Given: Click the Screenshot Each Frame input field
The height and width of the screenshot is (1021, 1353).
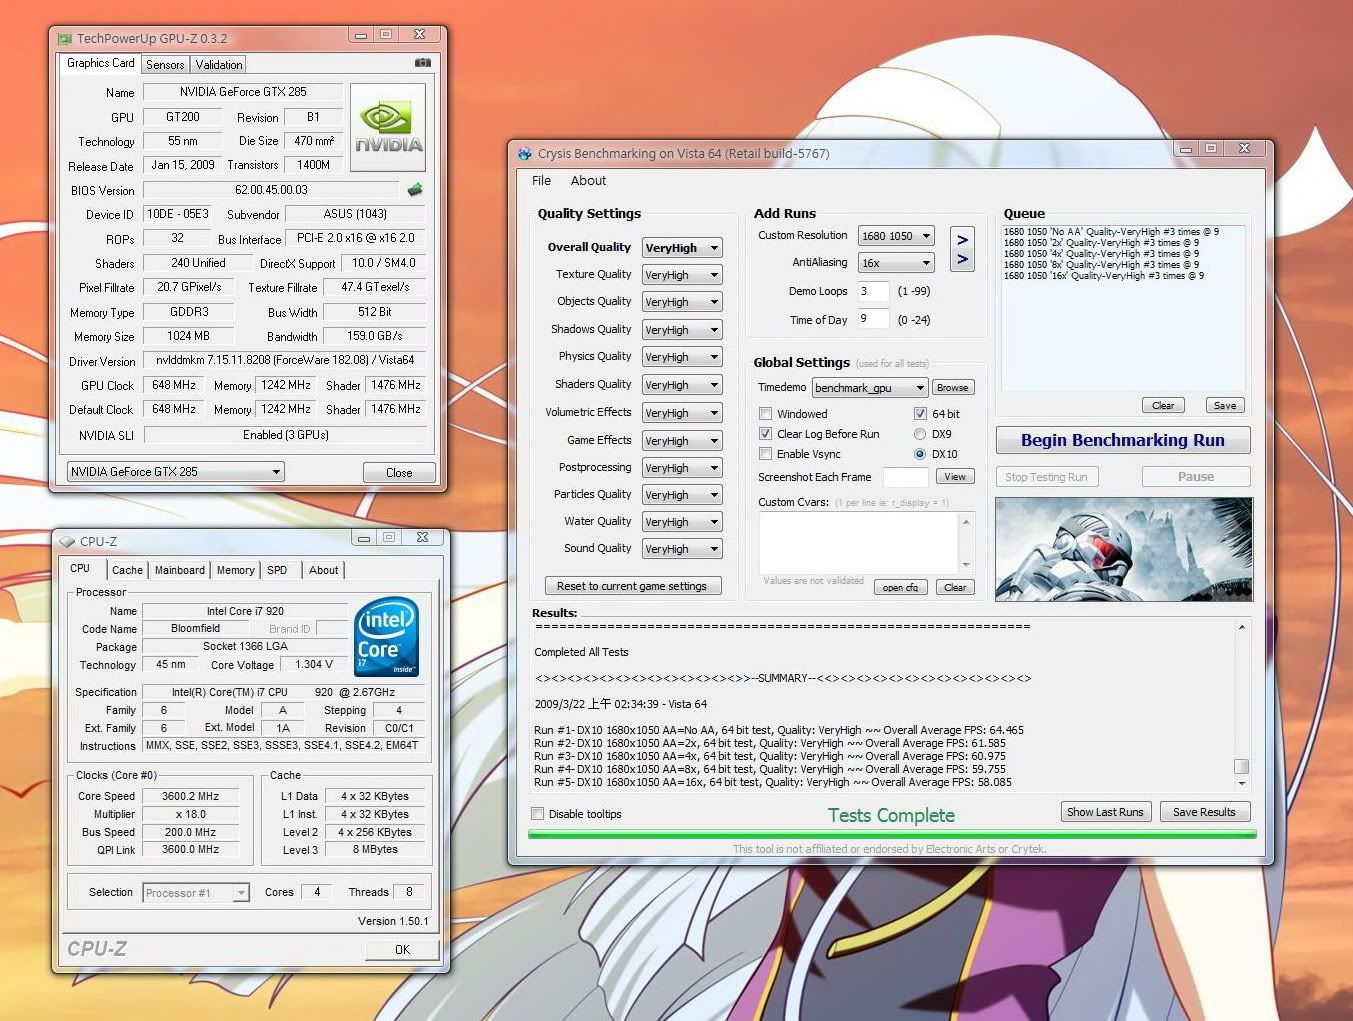Looking at the screenshot, I should tap(906, 477).
